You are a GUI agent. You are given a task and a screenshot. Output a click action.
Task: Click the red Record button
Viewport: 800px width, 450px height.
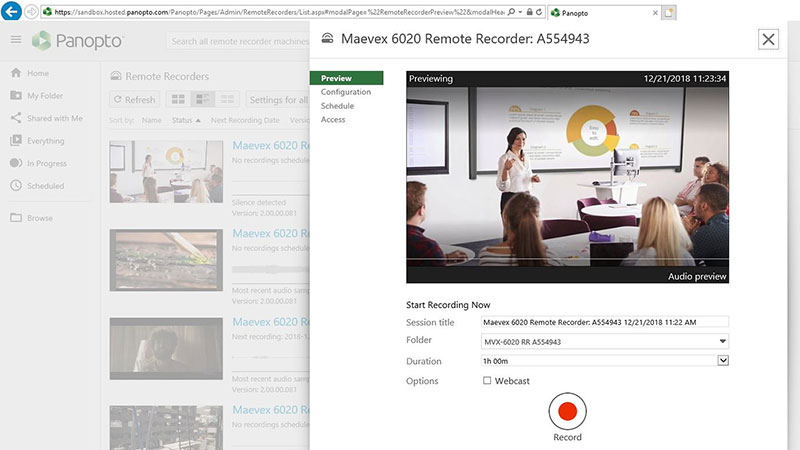click(567, 411)
